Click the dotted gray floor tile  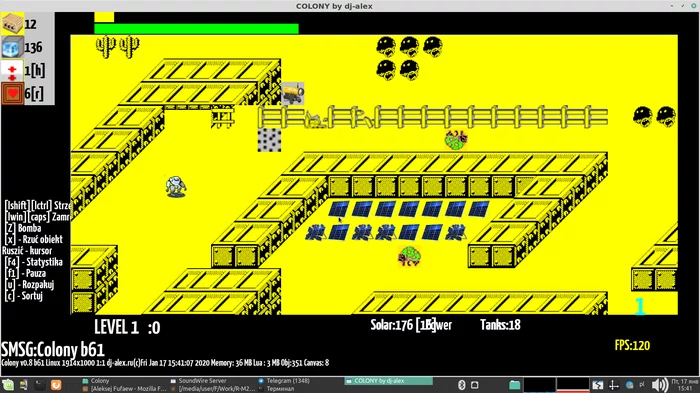[x=269, y=140]
